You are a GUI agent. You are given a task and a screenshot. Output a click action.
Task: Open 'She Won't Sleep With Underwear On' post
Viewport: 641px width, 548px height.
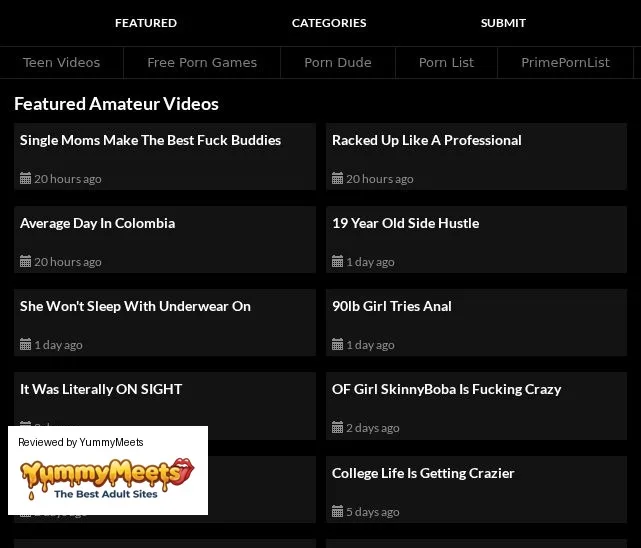point(135,306)
